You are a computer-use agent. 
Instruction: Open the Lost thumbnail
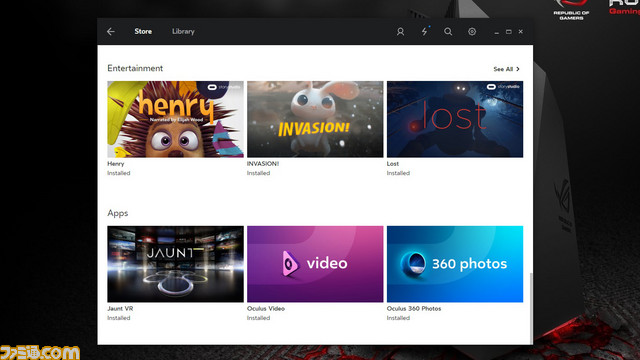(455, 119)
